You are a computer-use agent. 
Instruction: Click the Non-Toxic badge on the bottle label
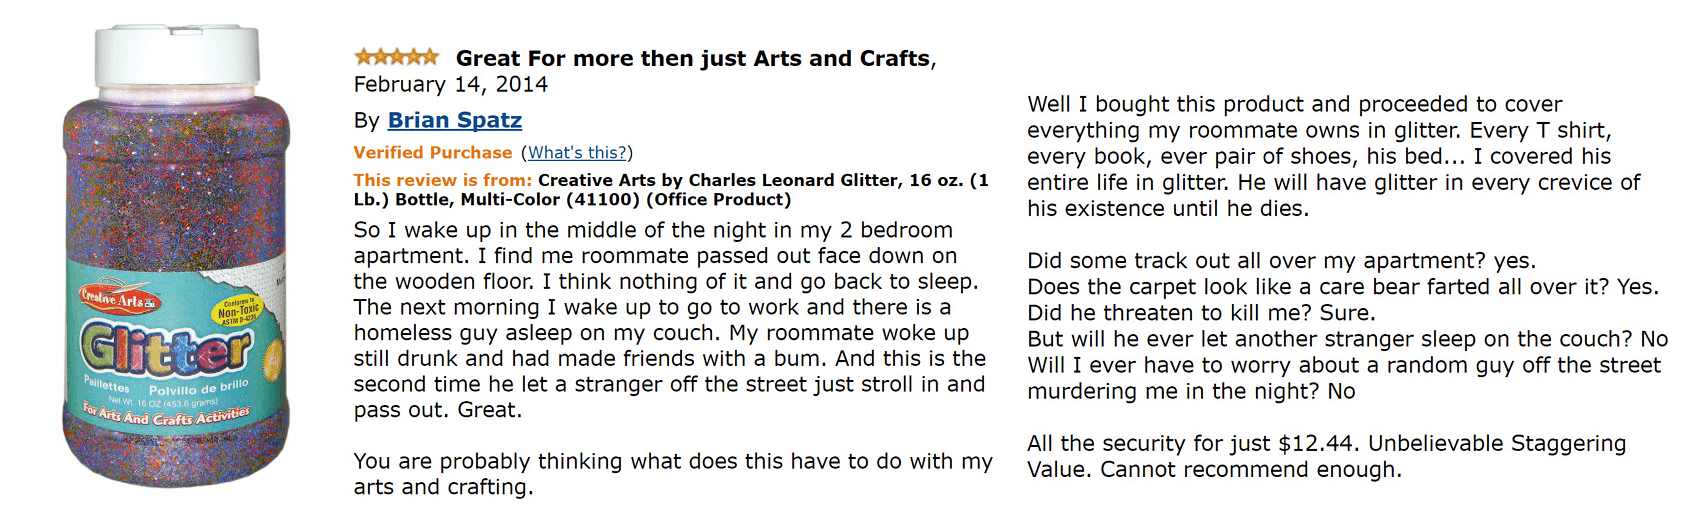tap(239, 312)
